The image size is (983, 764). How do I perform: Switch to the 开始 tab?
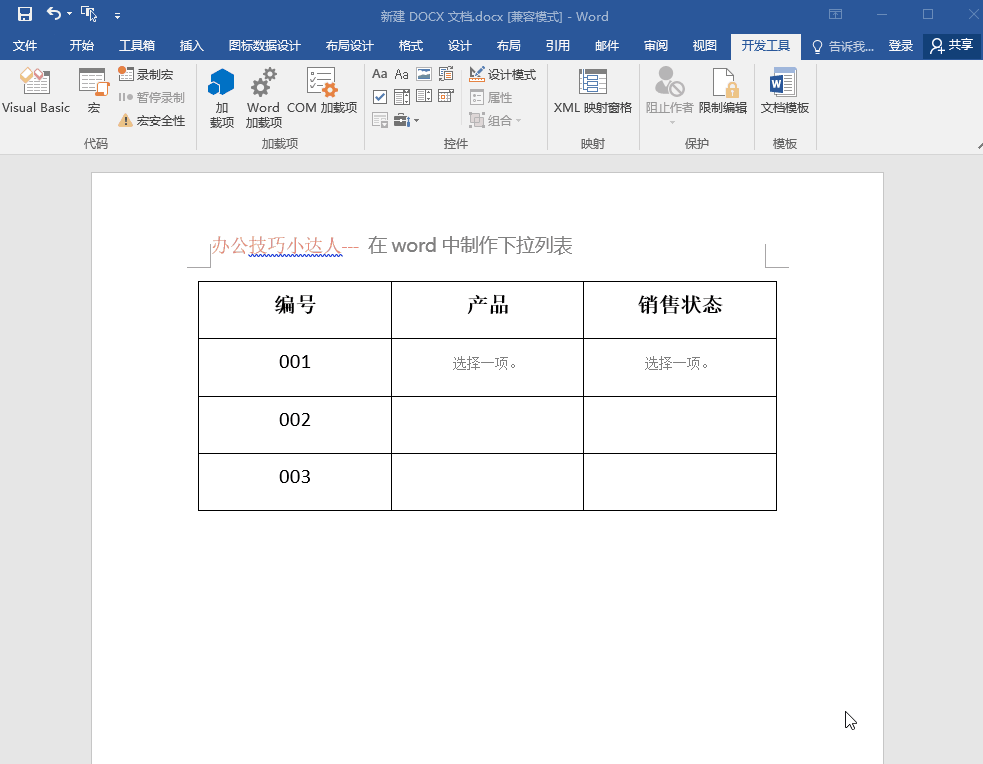81,46
